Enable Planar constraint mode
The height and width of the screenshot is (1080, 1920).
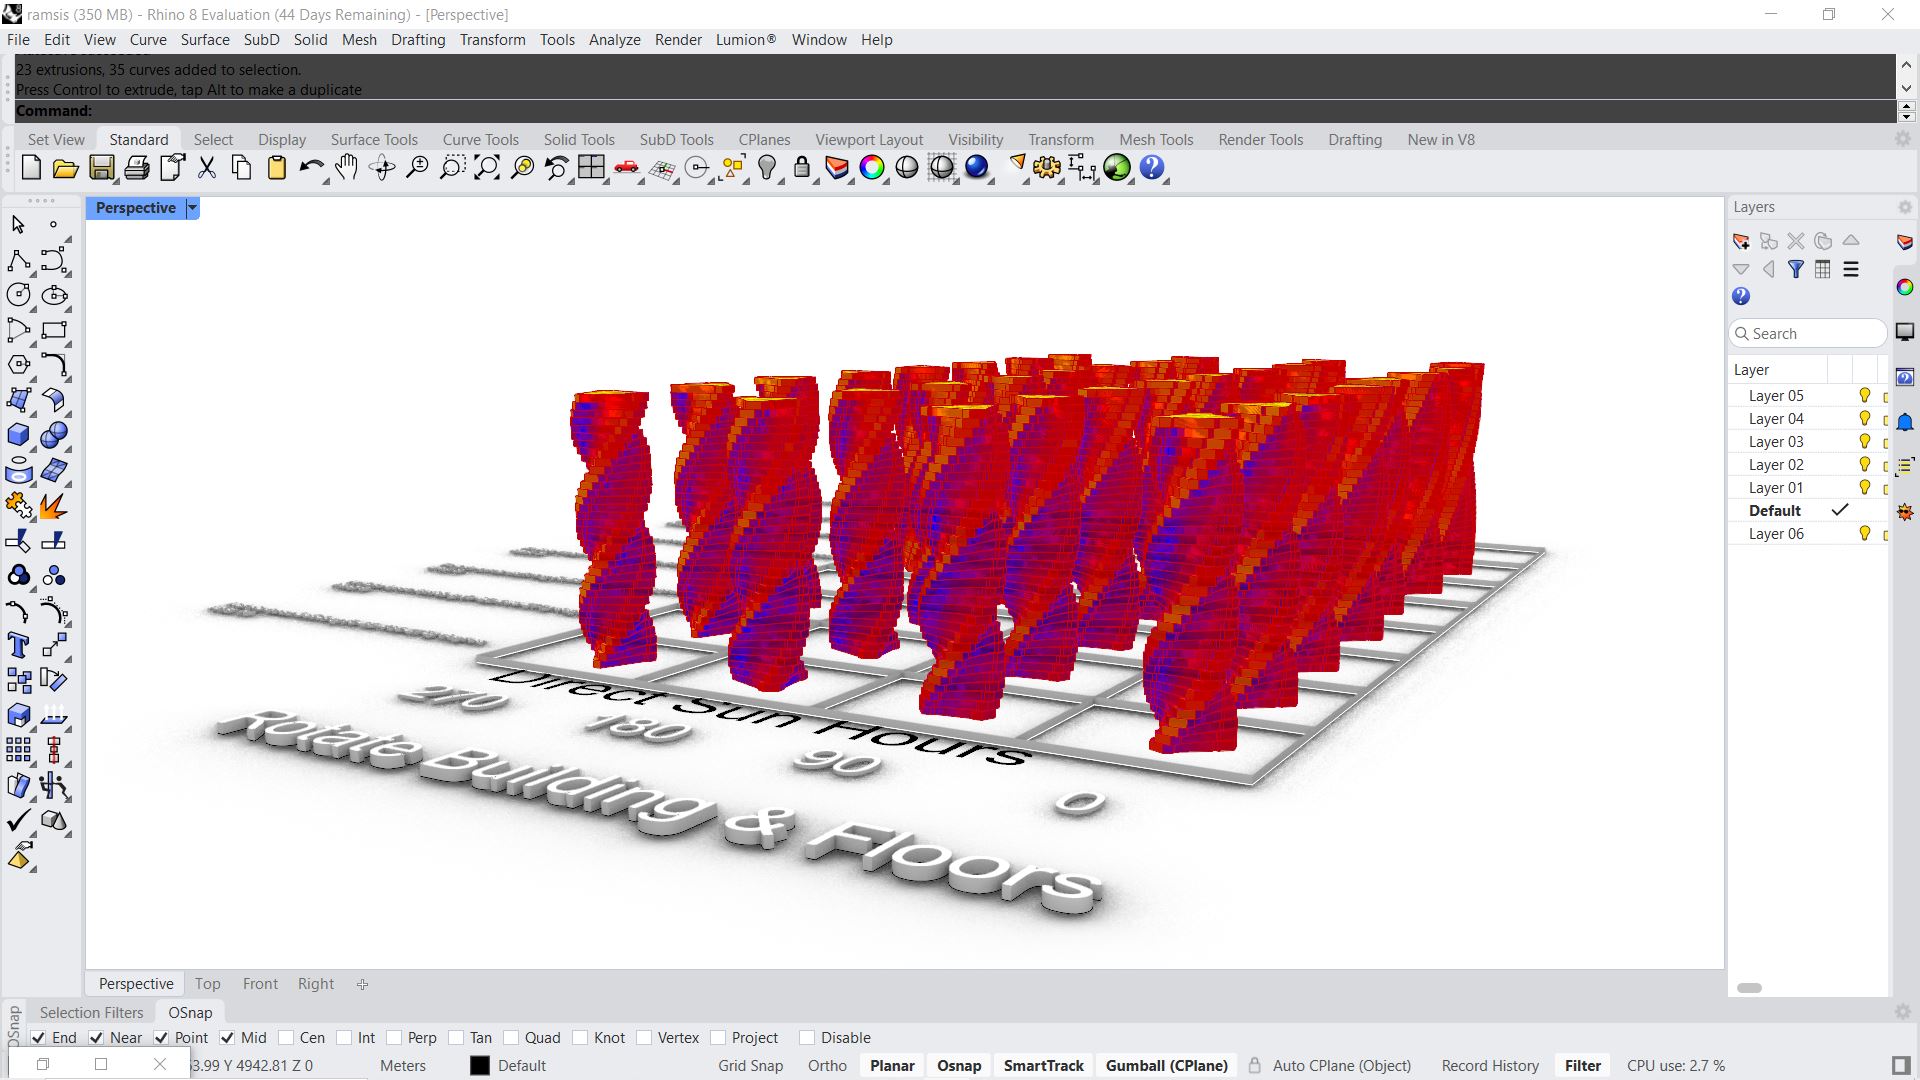tap(891, 1065)
